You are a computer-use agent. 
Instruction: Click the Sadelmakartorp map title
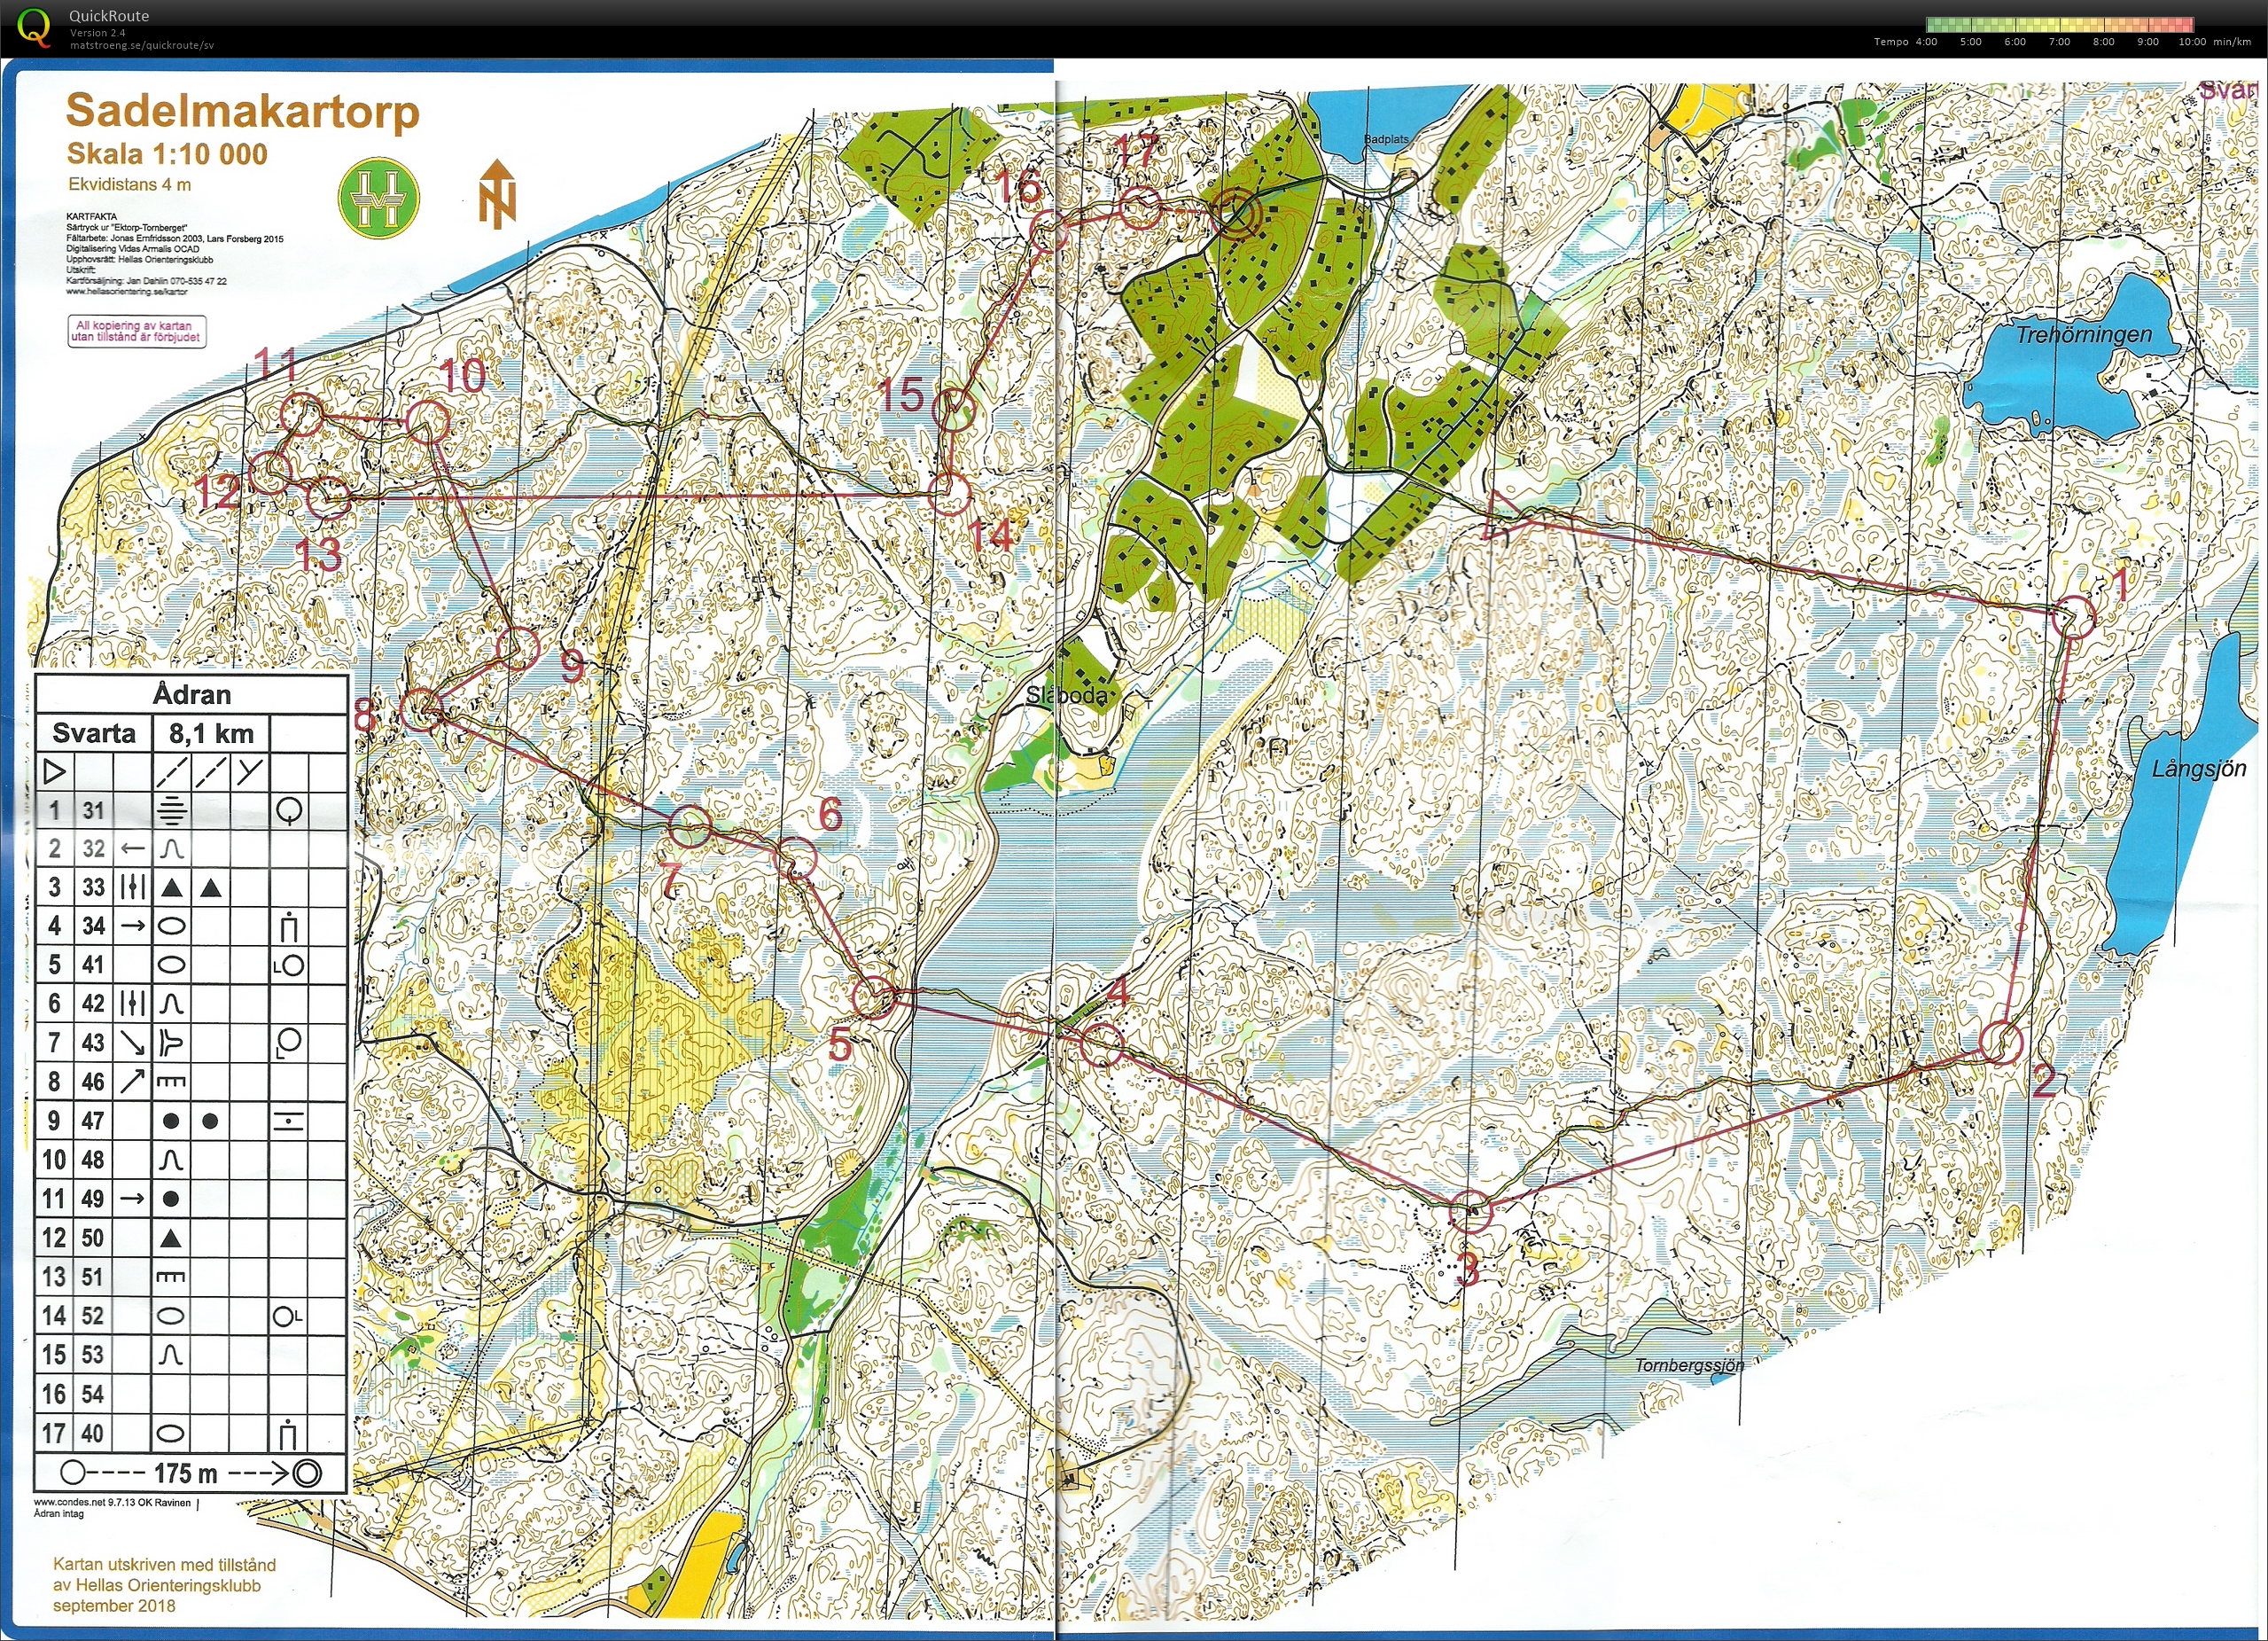(243, 112)
